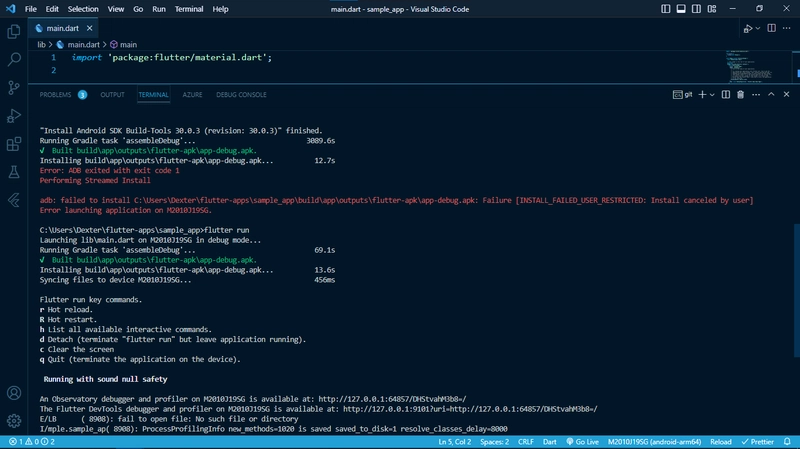This screenshot has width=800, height=449.
Task: Open the Extensions view
Action: click(14, 144)
